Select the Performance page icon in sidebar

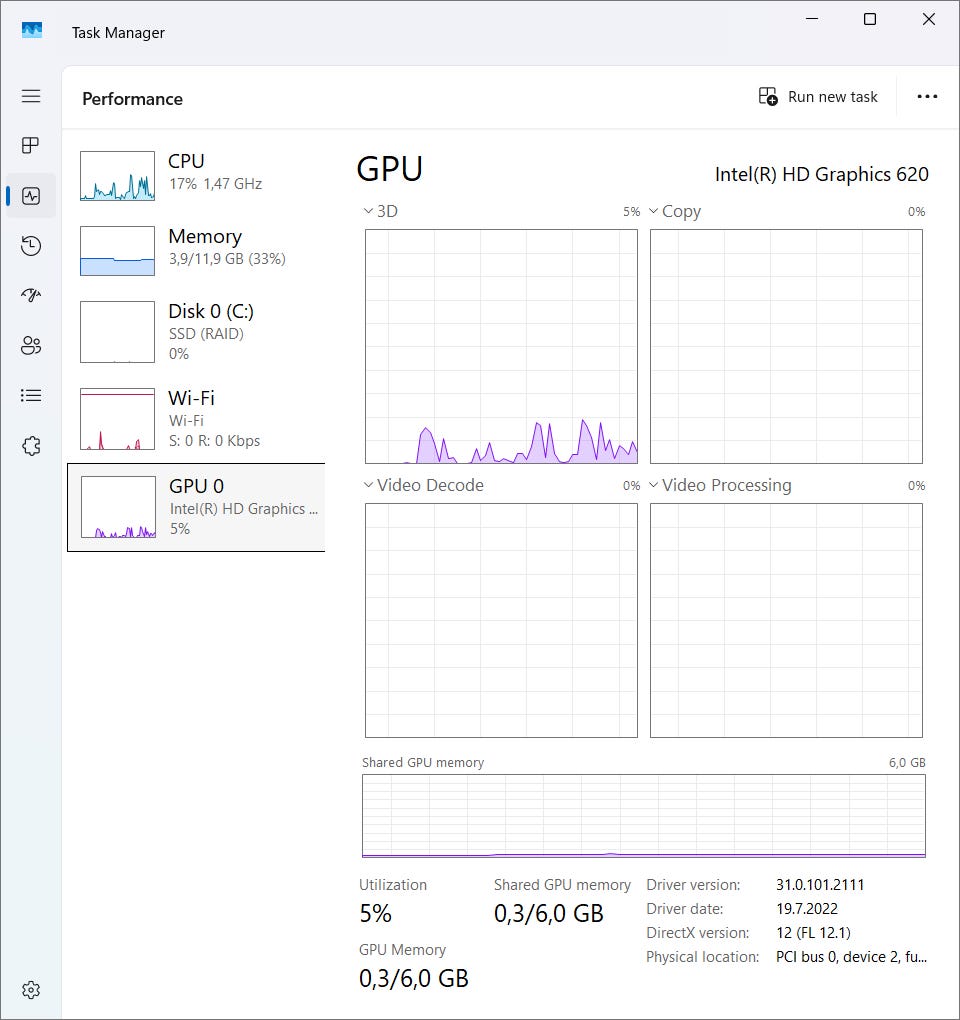pos(31,196)
